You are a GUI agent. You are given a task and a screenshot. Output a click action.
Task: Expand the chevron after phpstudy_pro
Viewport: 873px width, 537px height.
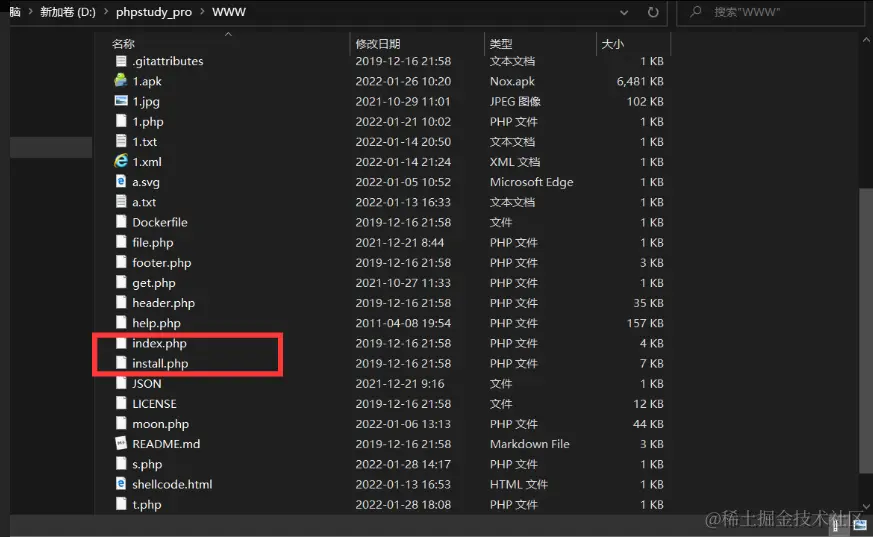[202, 12]
